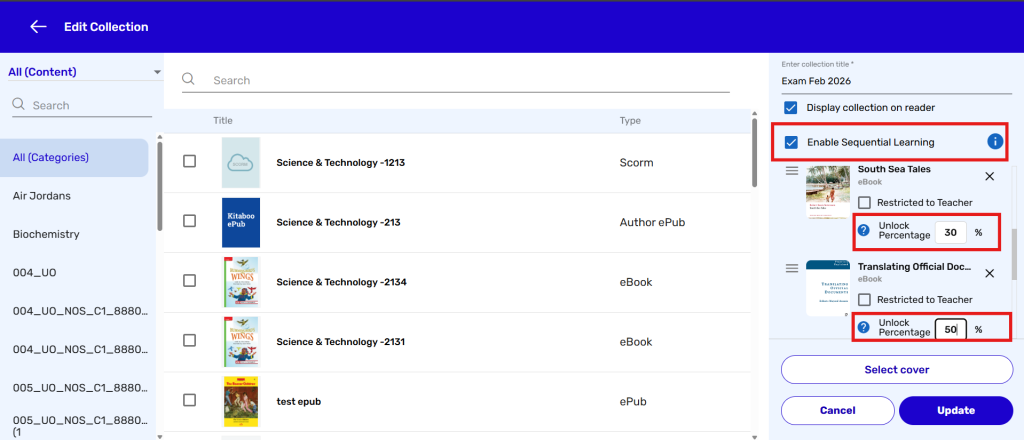The height and width of the screenshot is (440, 1024).
Task: Click help icon for Translating Official unlock percentage
Action: 864,328
